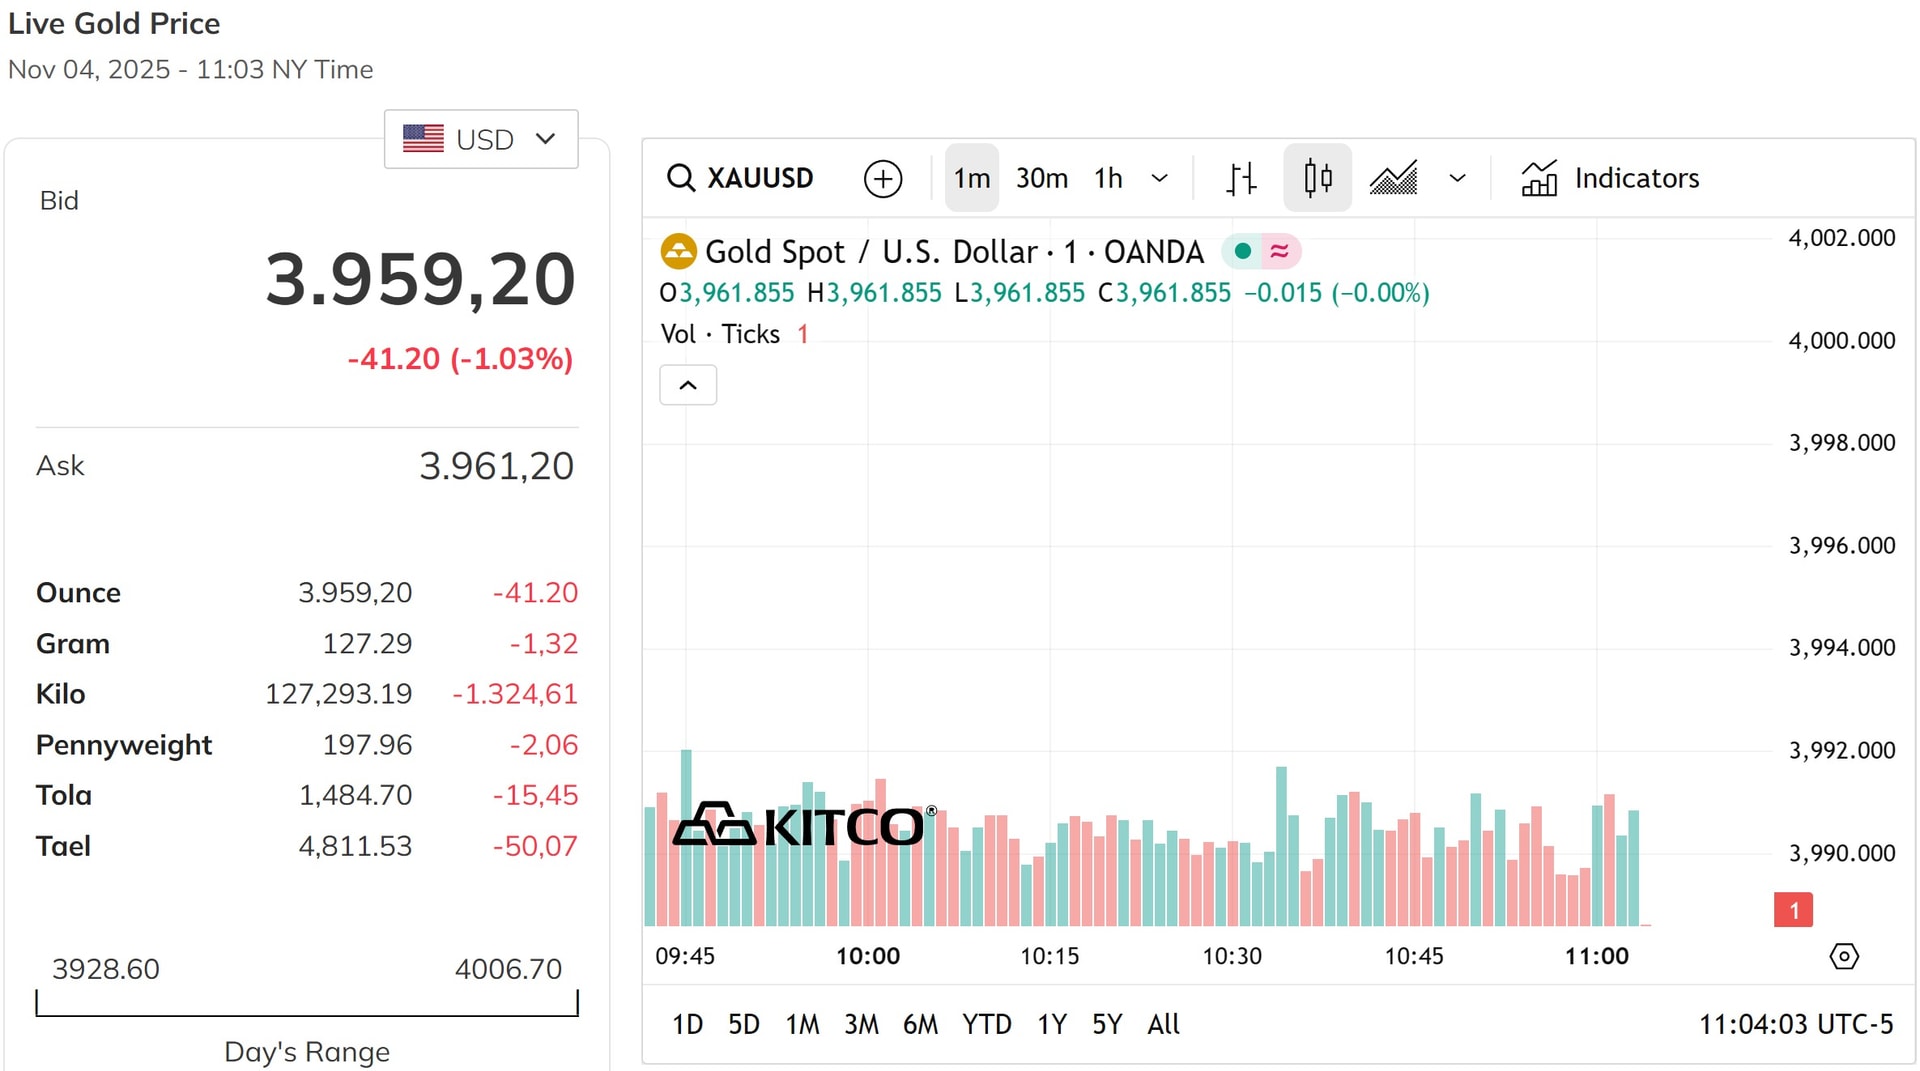The height and width of the screenshot is (1071, 1920).
Task: Click the 5Y range button
Action: [1107, 1024]
